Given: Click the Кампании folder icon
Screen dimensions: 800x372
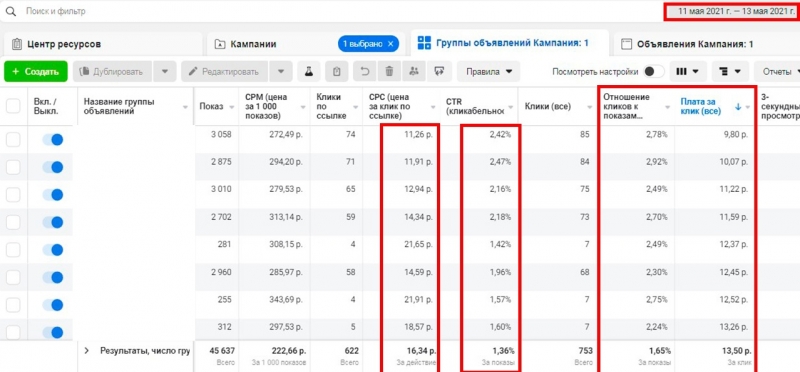Looking at the screenshot, I should [x=220, y=44].
